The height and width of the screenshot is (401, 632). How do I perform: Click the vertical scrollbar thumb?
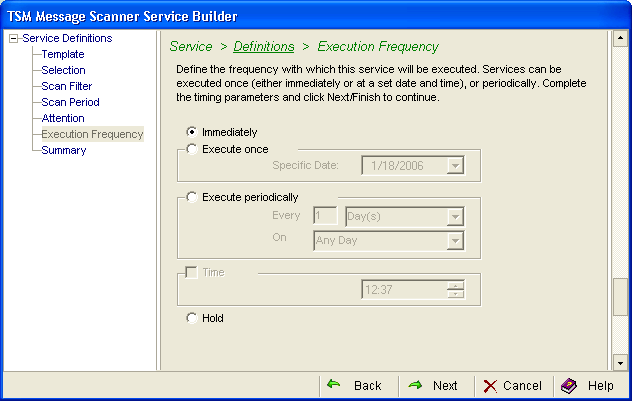[x=620, y=297]
